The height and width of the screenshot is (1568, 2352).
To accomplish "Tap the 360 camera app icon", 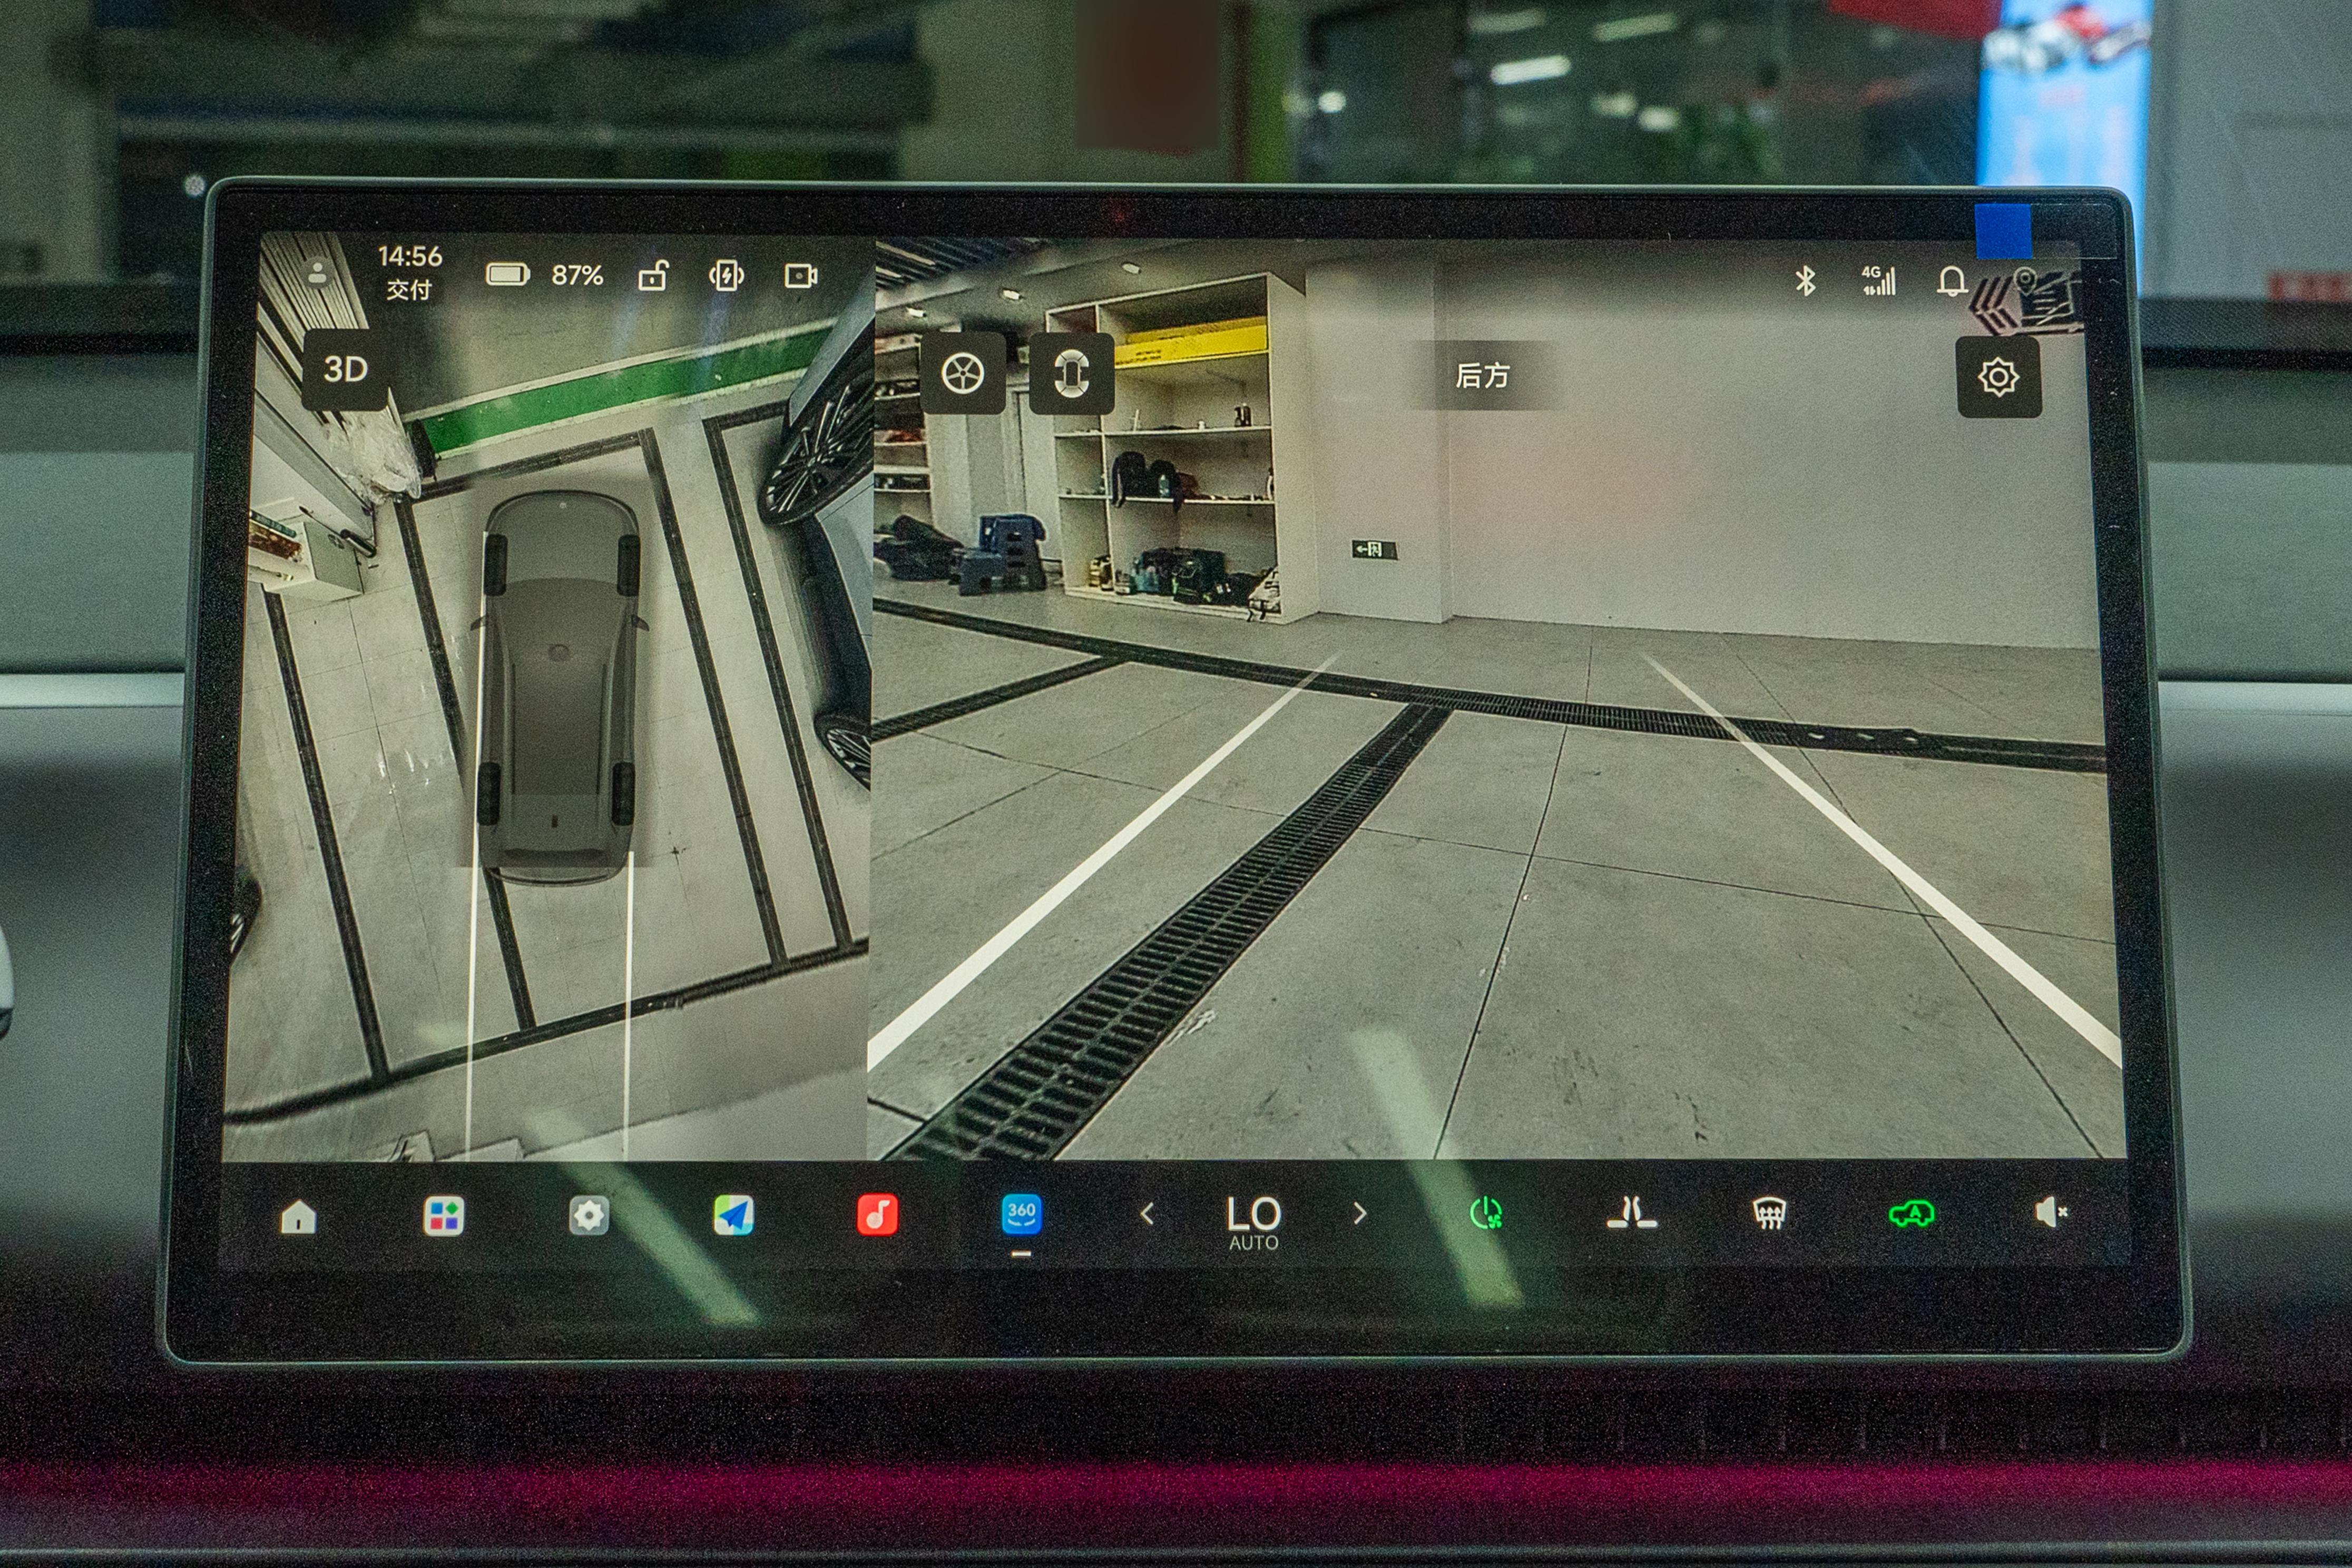I will coord(1021,1215).
